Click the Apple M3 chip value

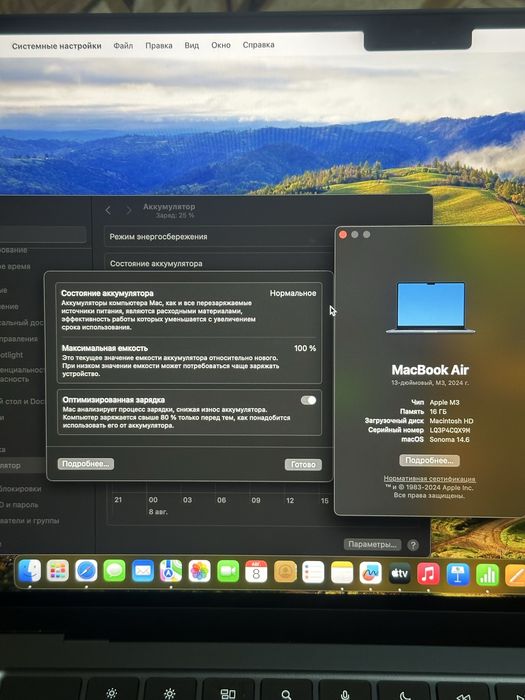444,403
